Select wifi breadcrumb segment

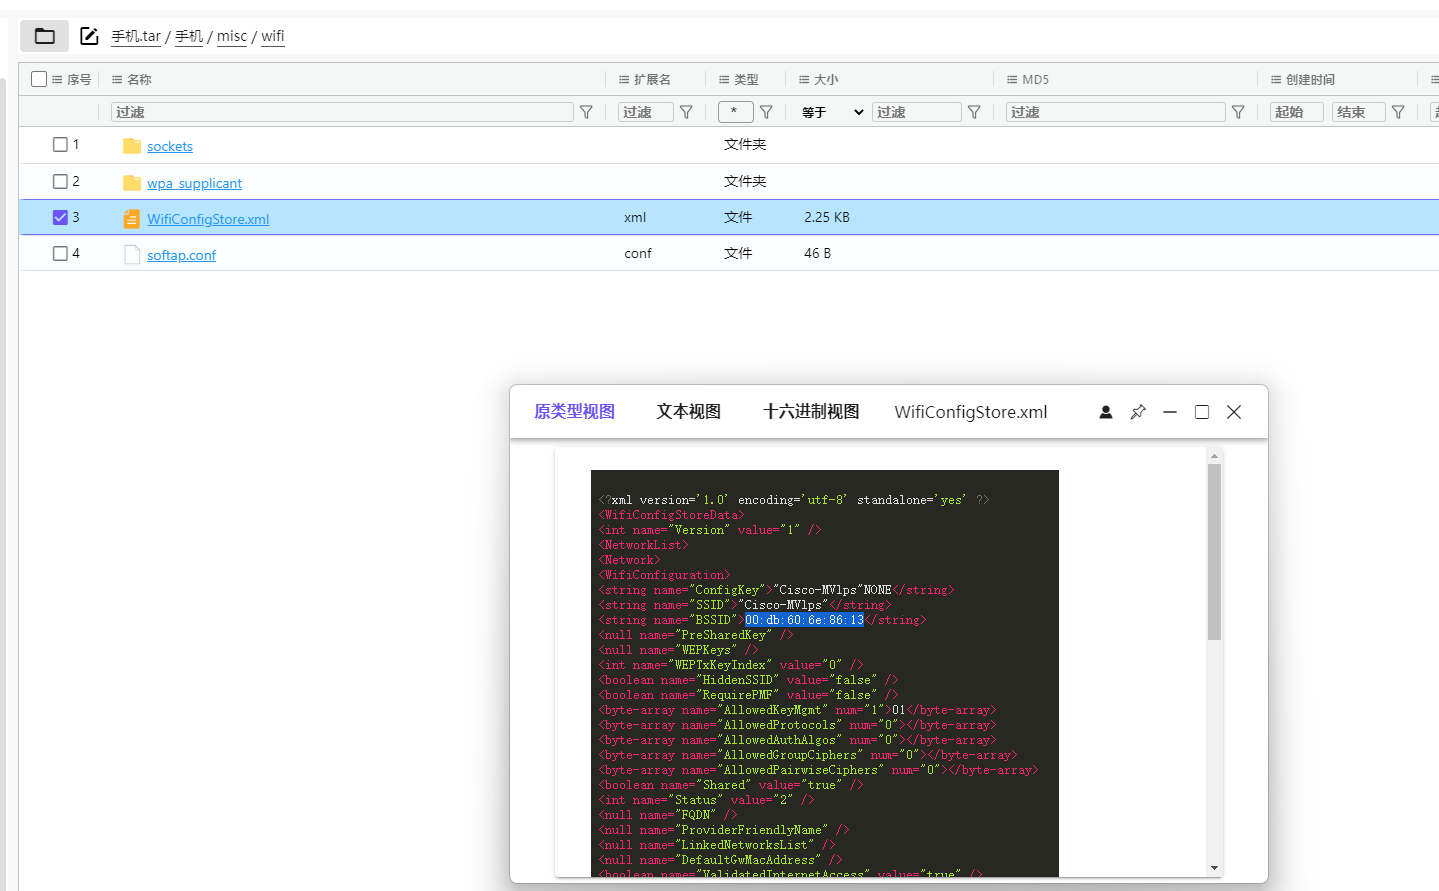pos(273,36)
